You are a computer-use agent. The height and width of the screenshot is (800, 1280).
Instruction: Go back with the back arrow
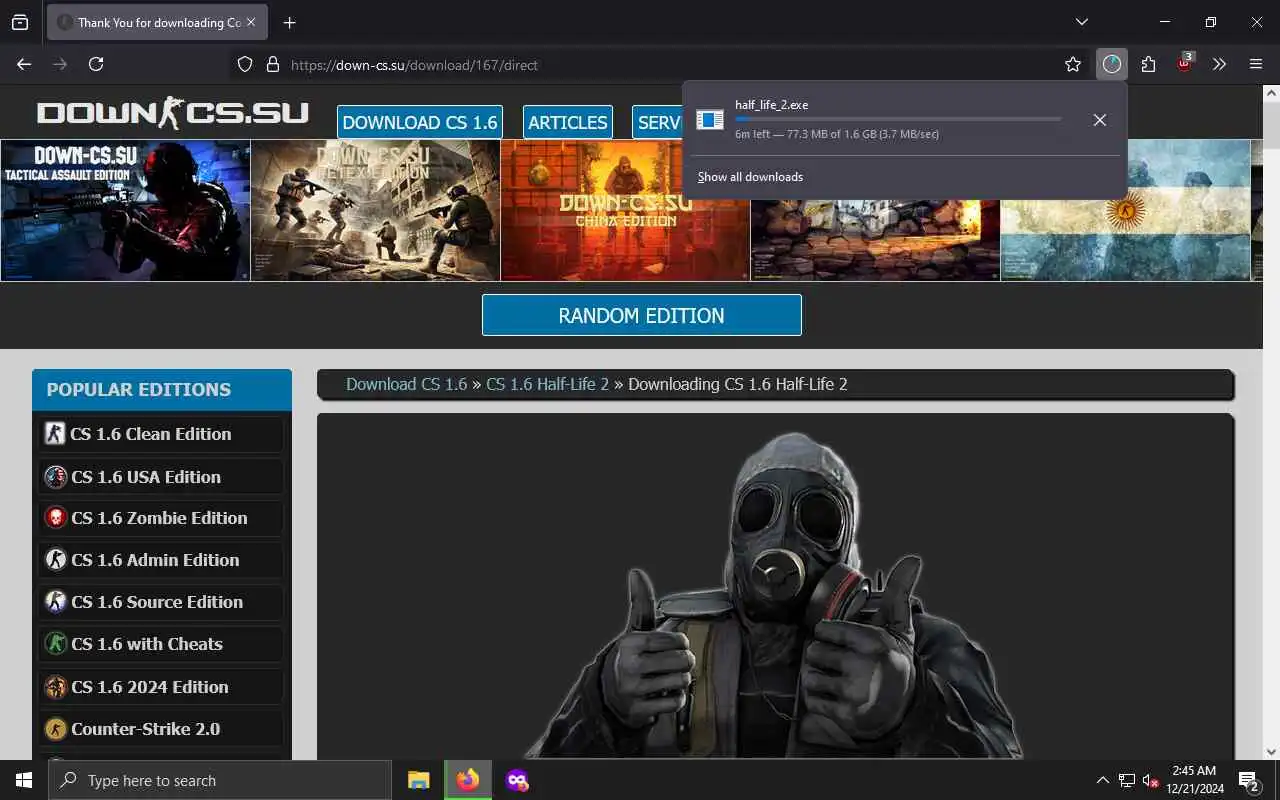(x=24, y=64)
